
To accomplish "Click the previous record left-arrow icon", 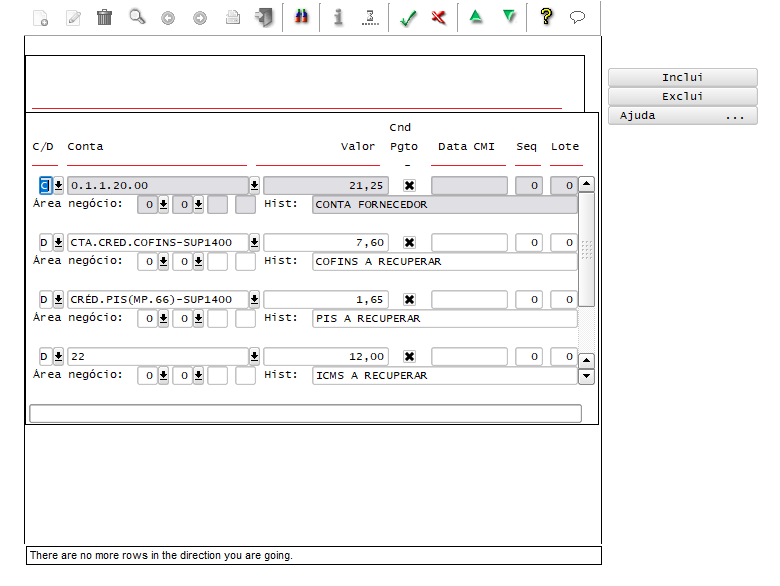I will tap(168, 18).
